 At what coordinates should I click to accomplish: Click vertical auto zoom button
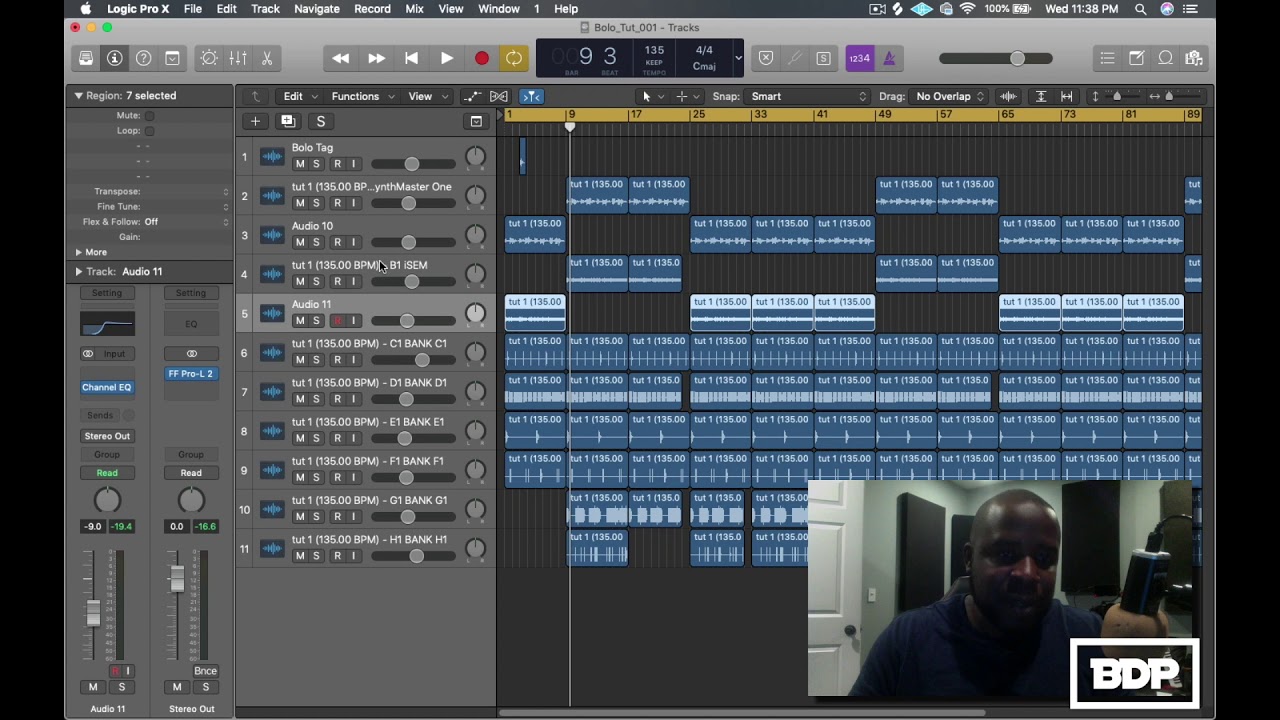click(1041, 96)
